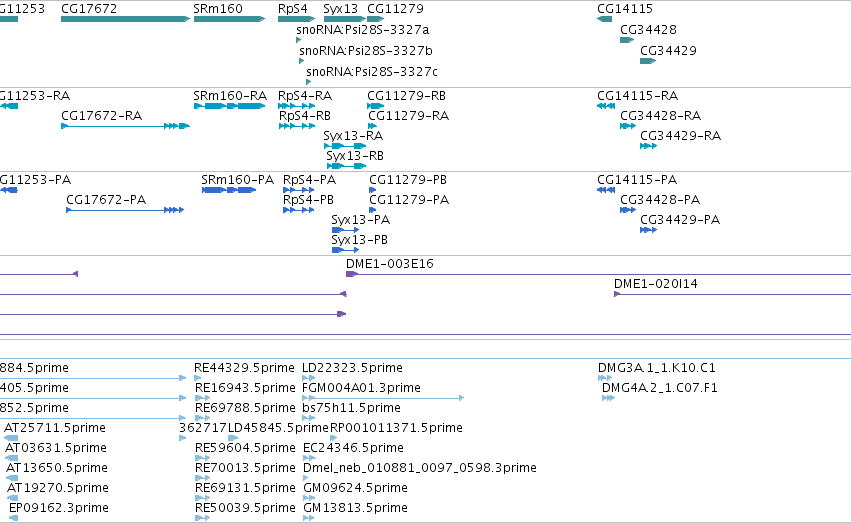The height and width of the screenshot is (523, 851).
Task: Click the RE50039.5prime EST label
Action: pos(245,508)
